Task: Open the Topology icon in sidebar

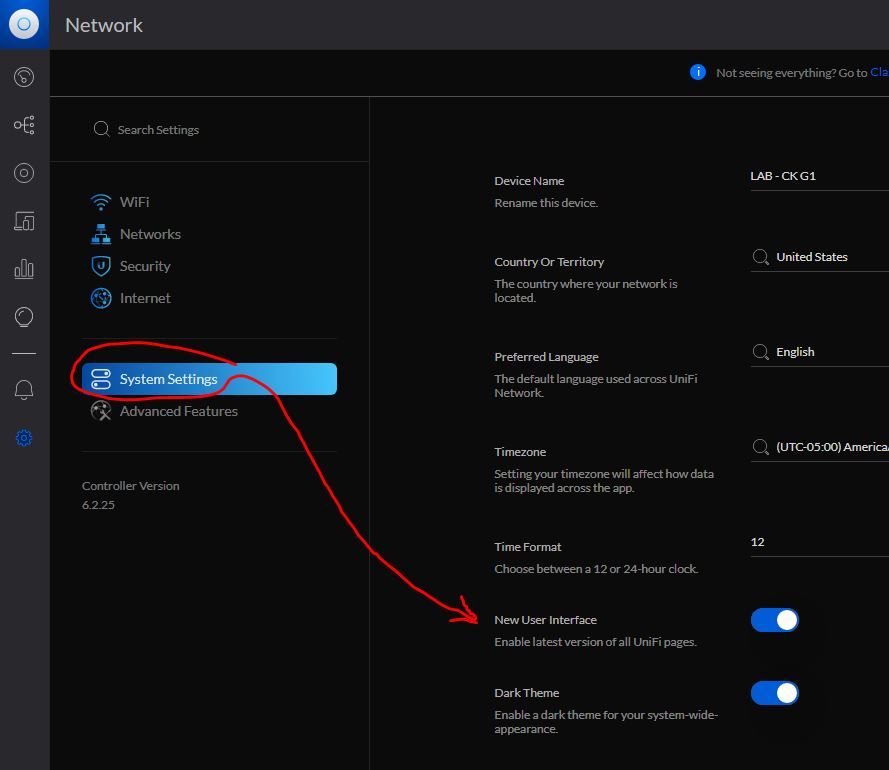Action: [x=24, y=125]
